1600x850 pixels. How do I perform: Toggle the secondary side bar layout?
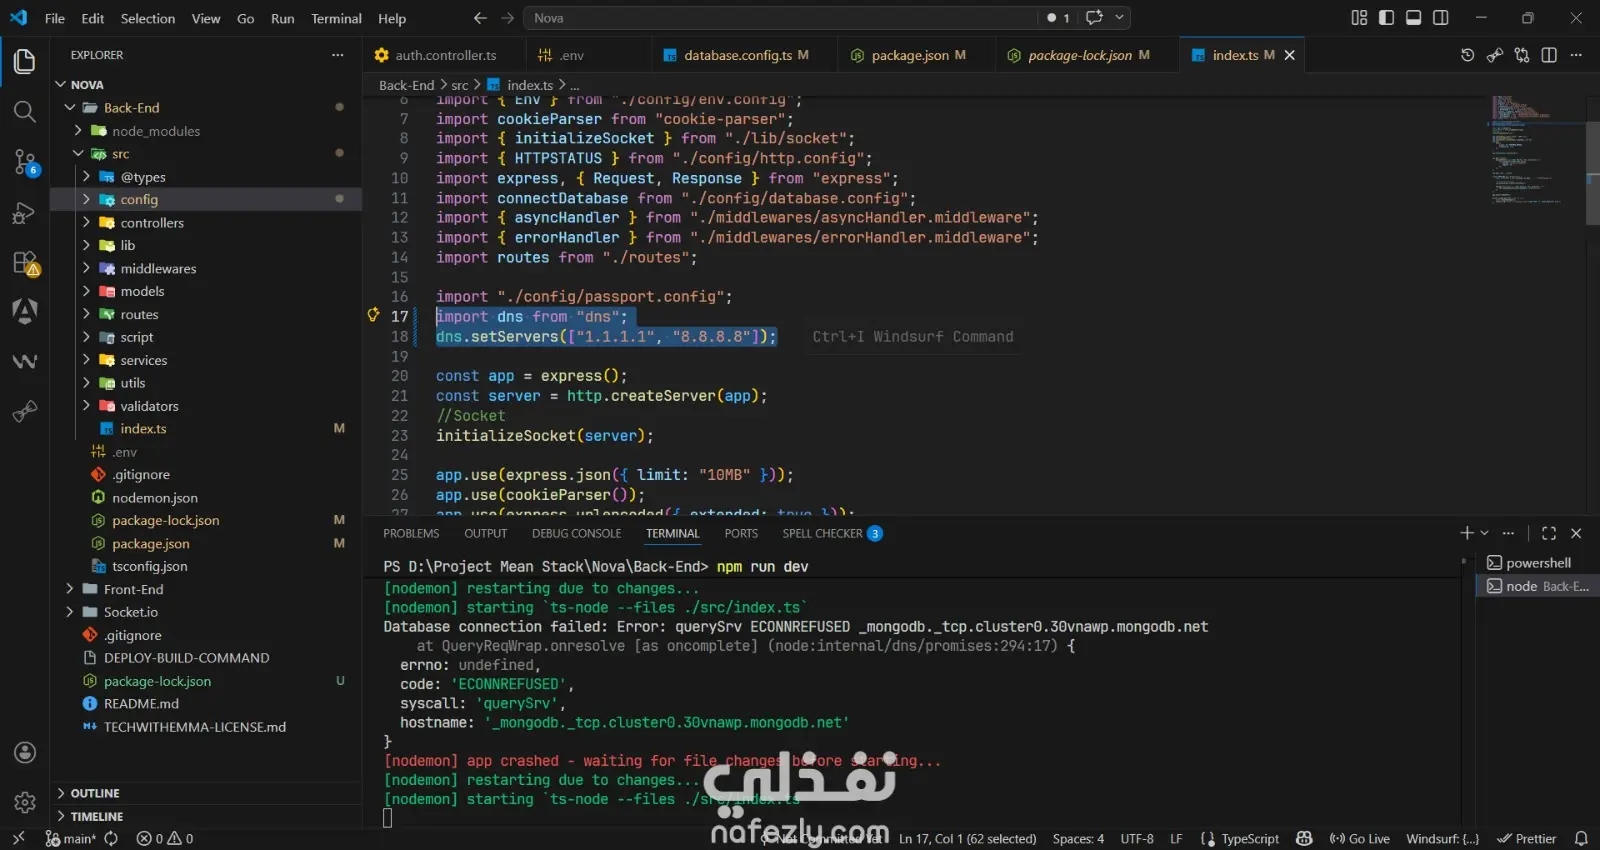(x=1441, y=18)
